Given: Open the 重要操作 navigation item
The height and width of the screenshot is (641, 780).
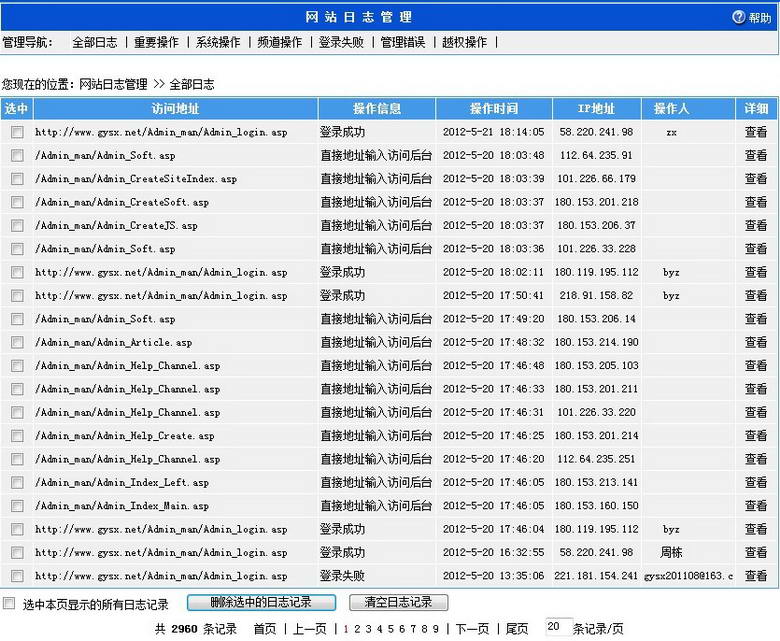Looking at the screenshot, I should pyautogui.click(x=156, y=42).
